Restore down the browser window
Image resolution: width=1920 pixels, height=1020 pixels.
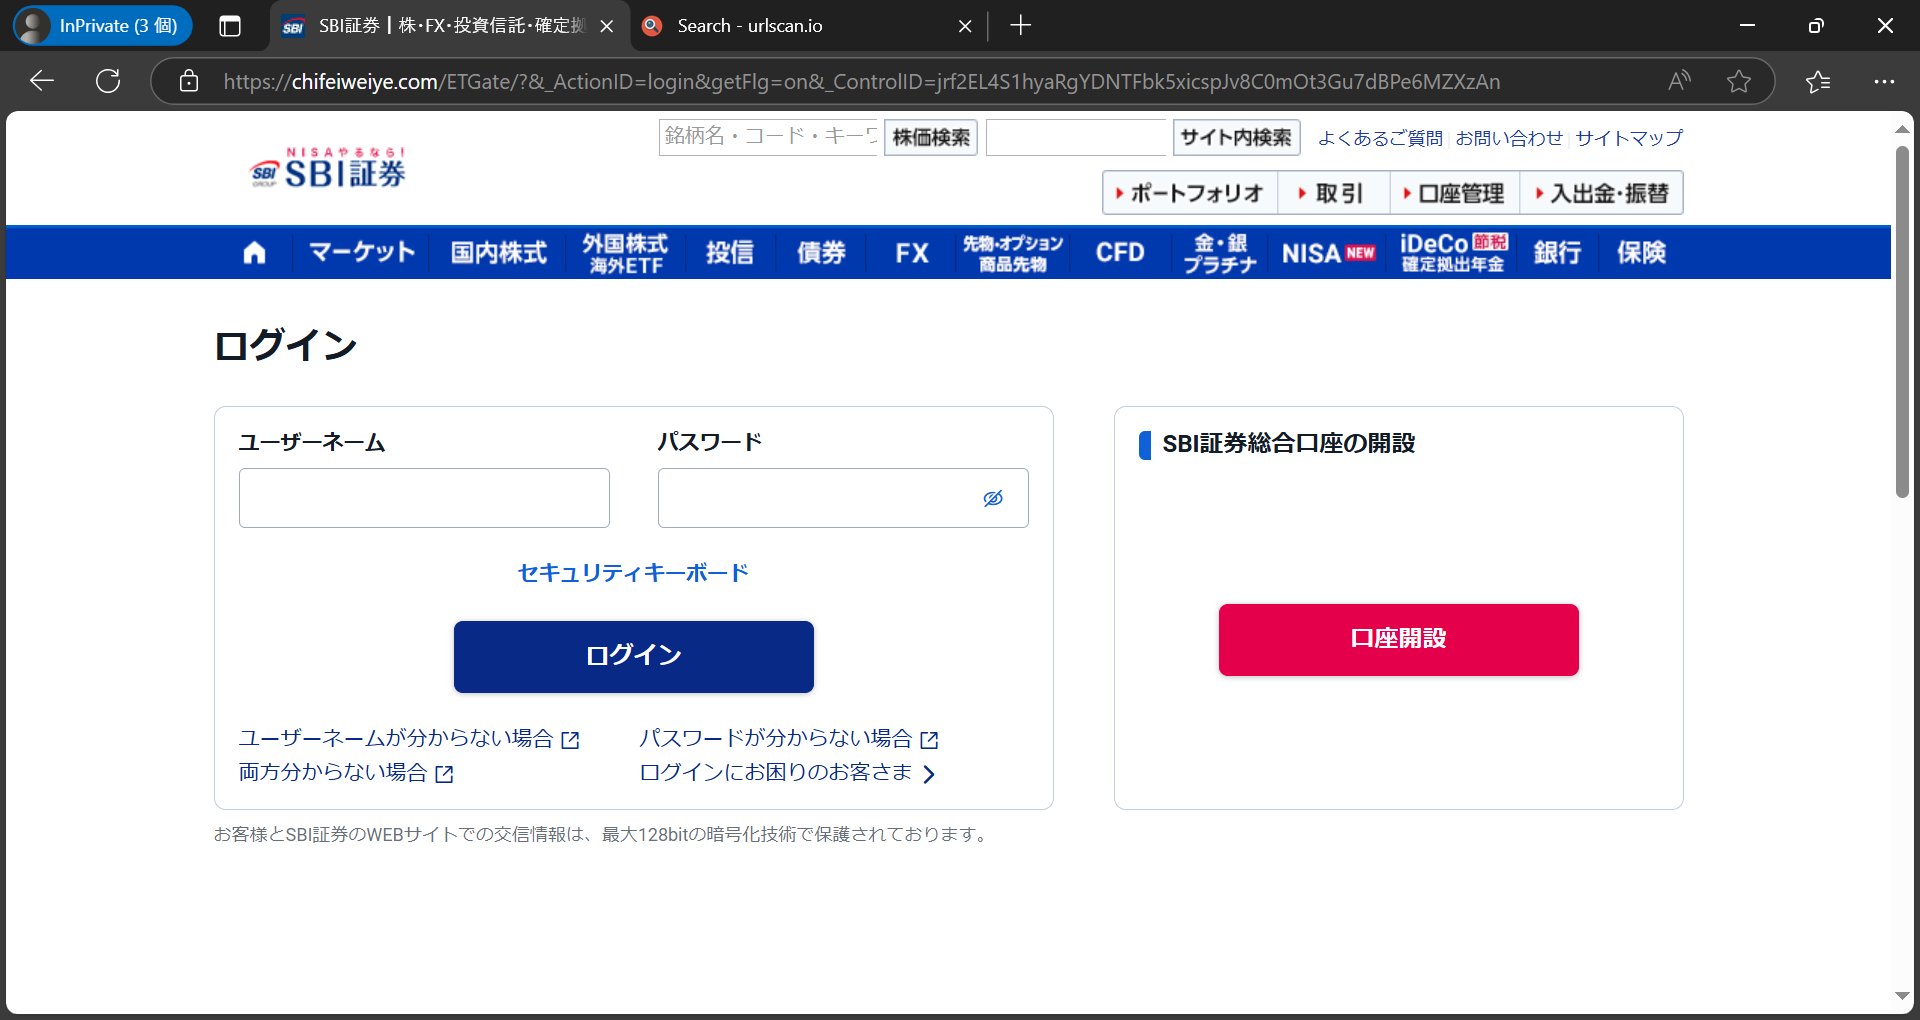coord(1816,26)
